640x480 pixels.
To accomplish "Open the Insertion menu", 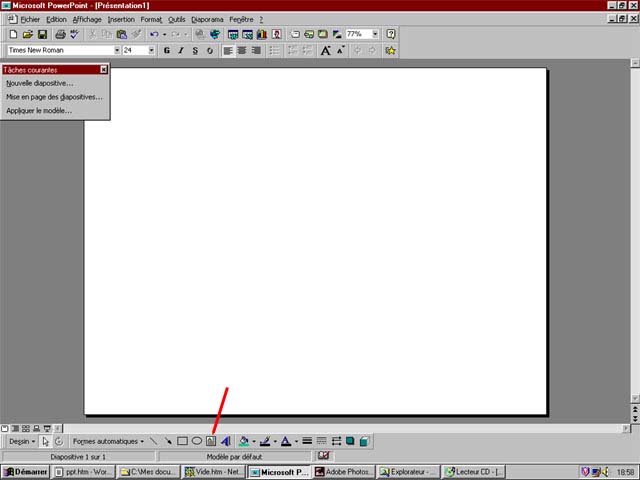I will [x=120, y=19].
